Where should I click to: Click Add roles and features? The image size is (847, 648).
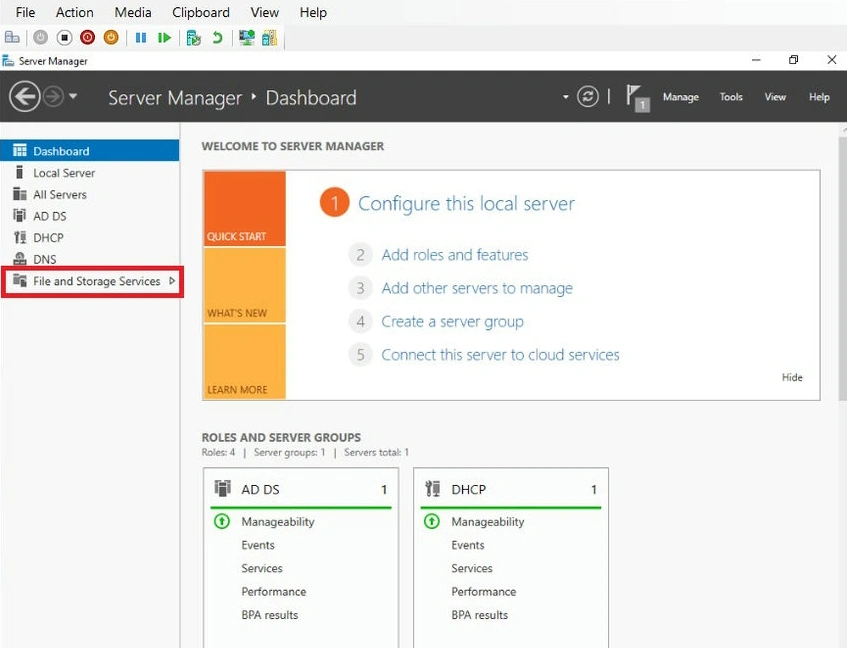pyautogui.click(x=455, y=254)
